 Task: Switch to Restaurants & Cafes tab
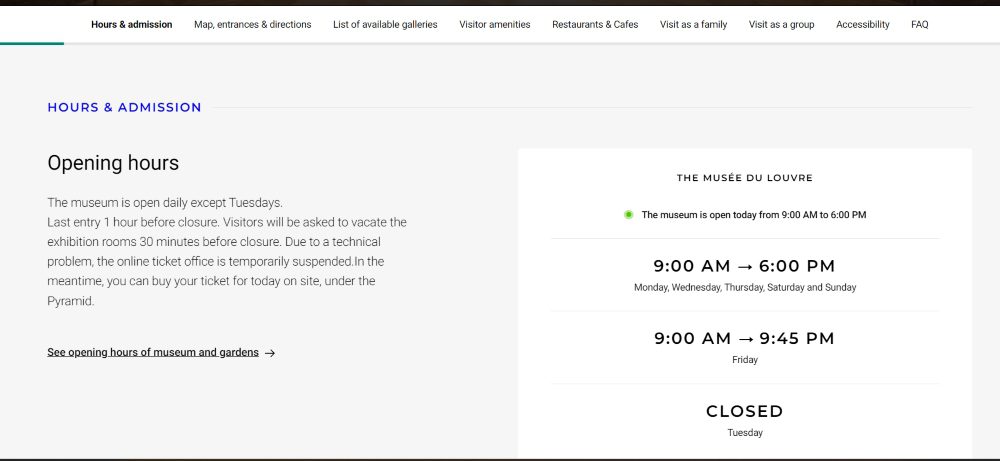[595, 25]
